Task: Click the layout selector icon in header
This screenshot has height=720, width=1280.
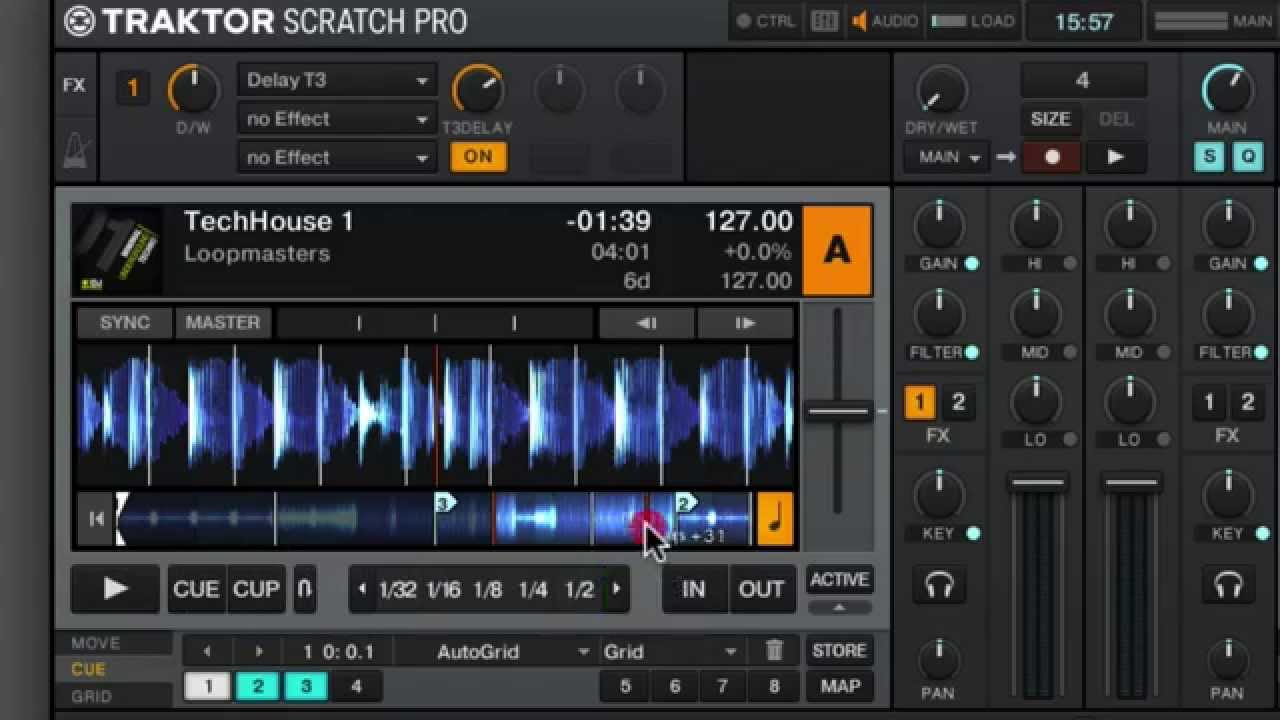Action: pos(824,21)
